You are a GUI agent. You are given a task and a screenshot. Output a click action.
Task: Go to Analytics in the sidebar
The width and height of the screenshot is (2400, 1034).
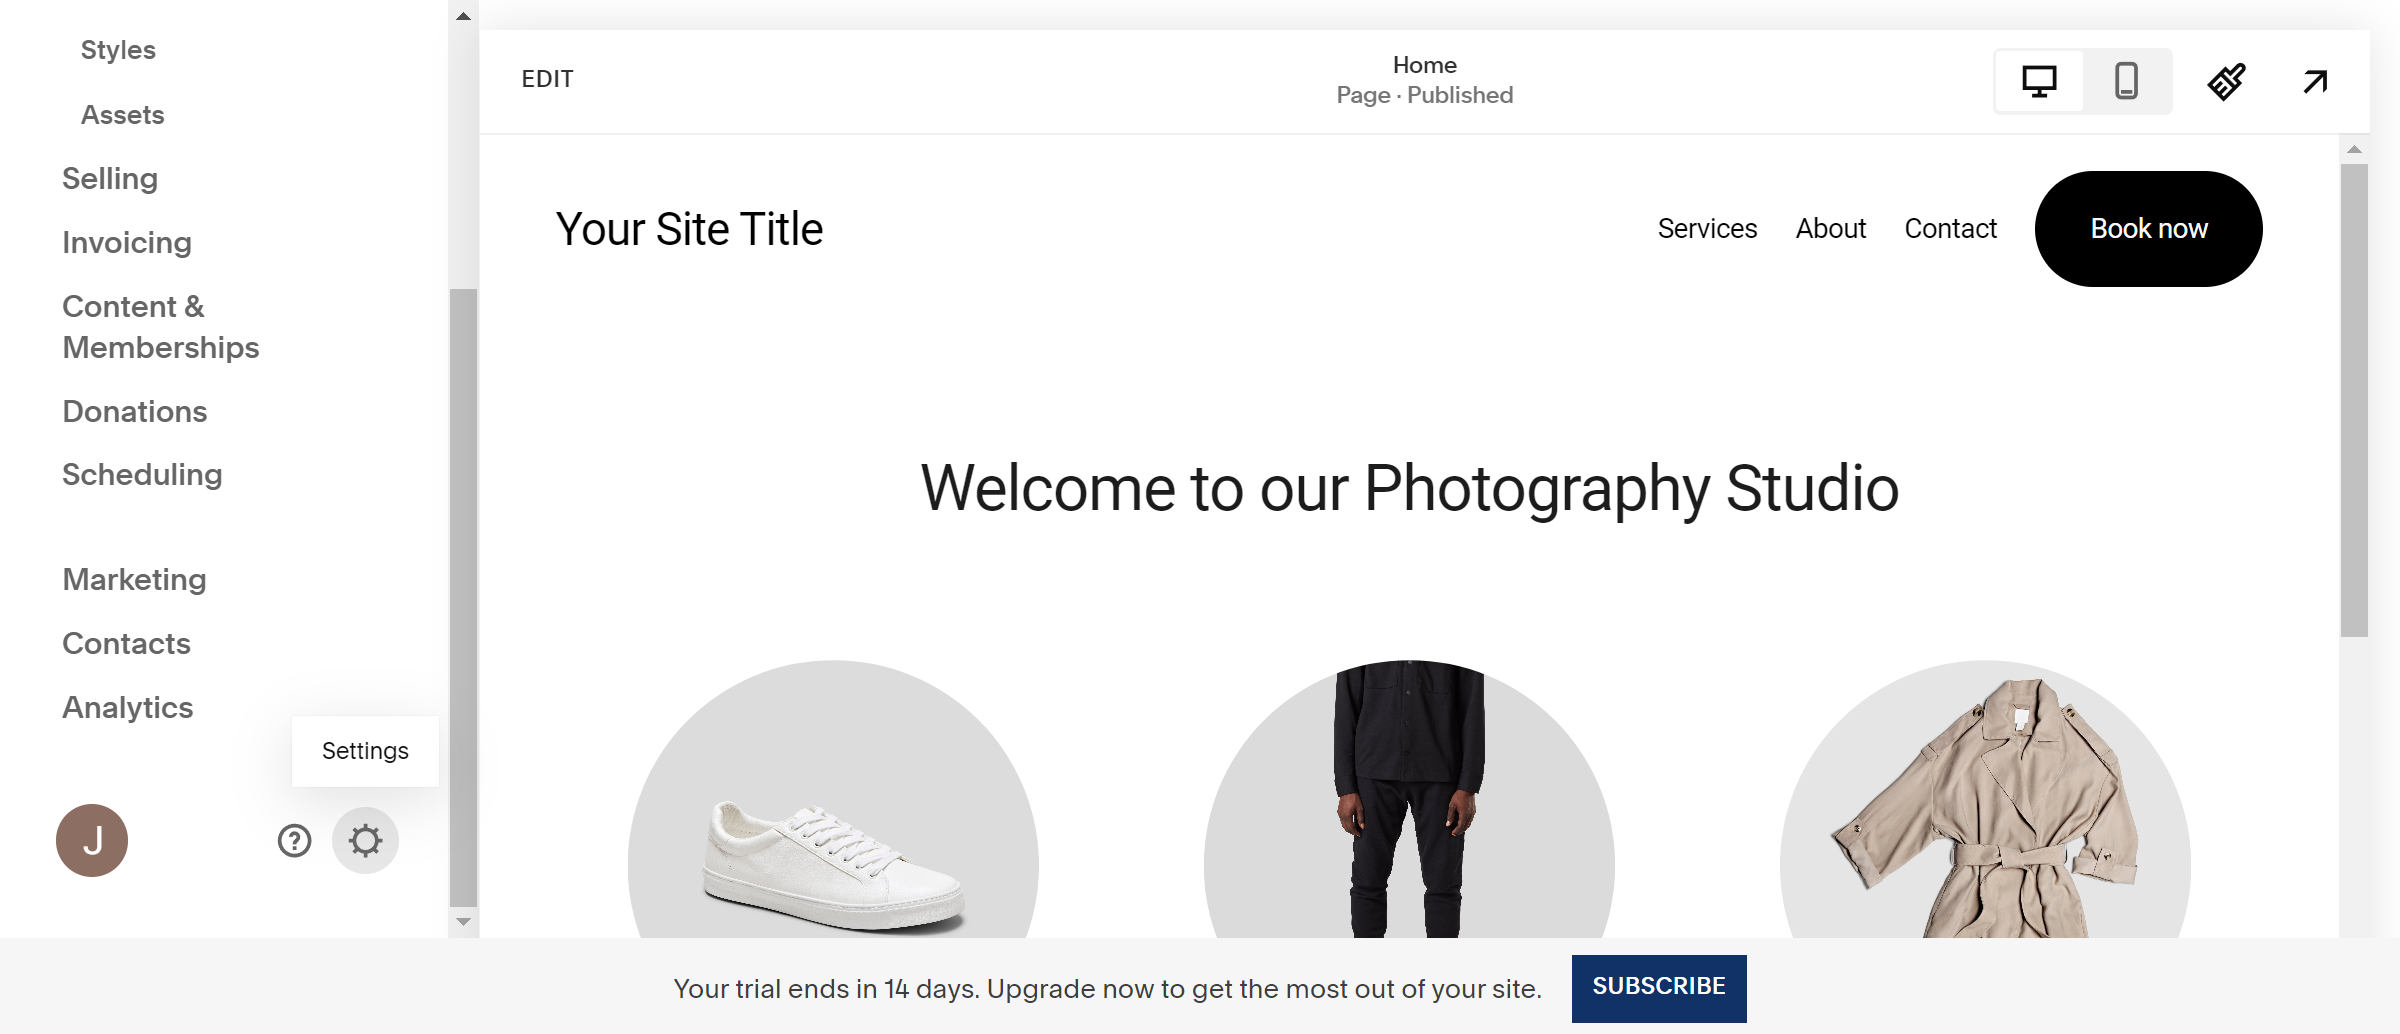click(x=128, y=708)
